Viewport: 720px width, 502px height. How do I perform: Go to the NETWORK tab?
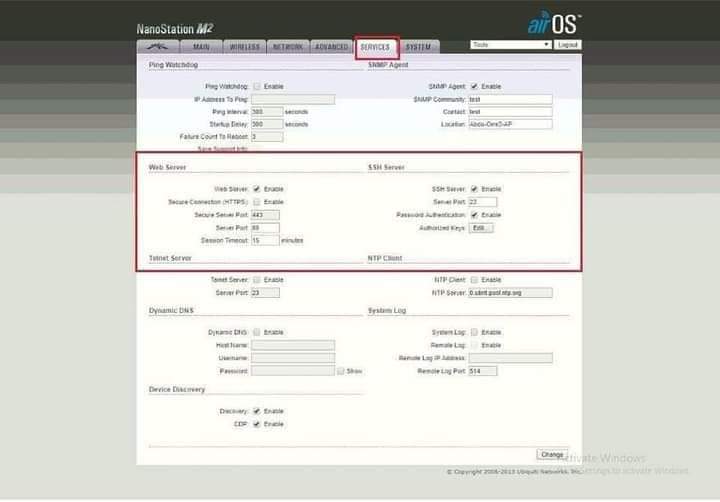pos(288,47)
